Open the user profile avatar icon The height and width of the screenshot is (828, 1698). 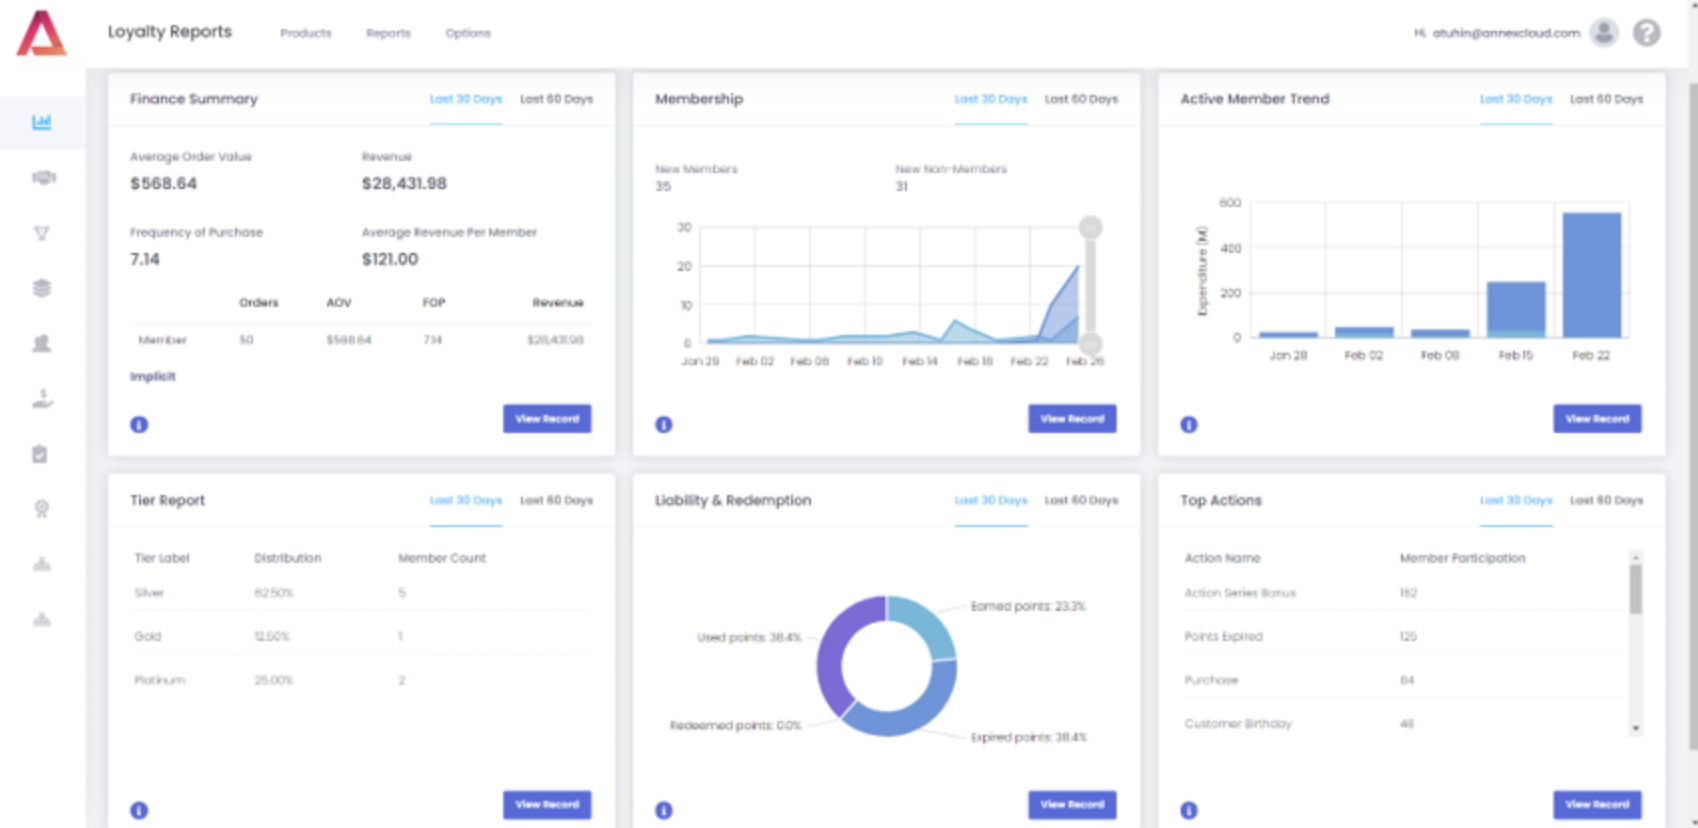[x=1604, y=33]
